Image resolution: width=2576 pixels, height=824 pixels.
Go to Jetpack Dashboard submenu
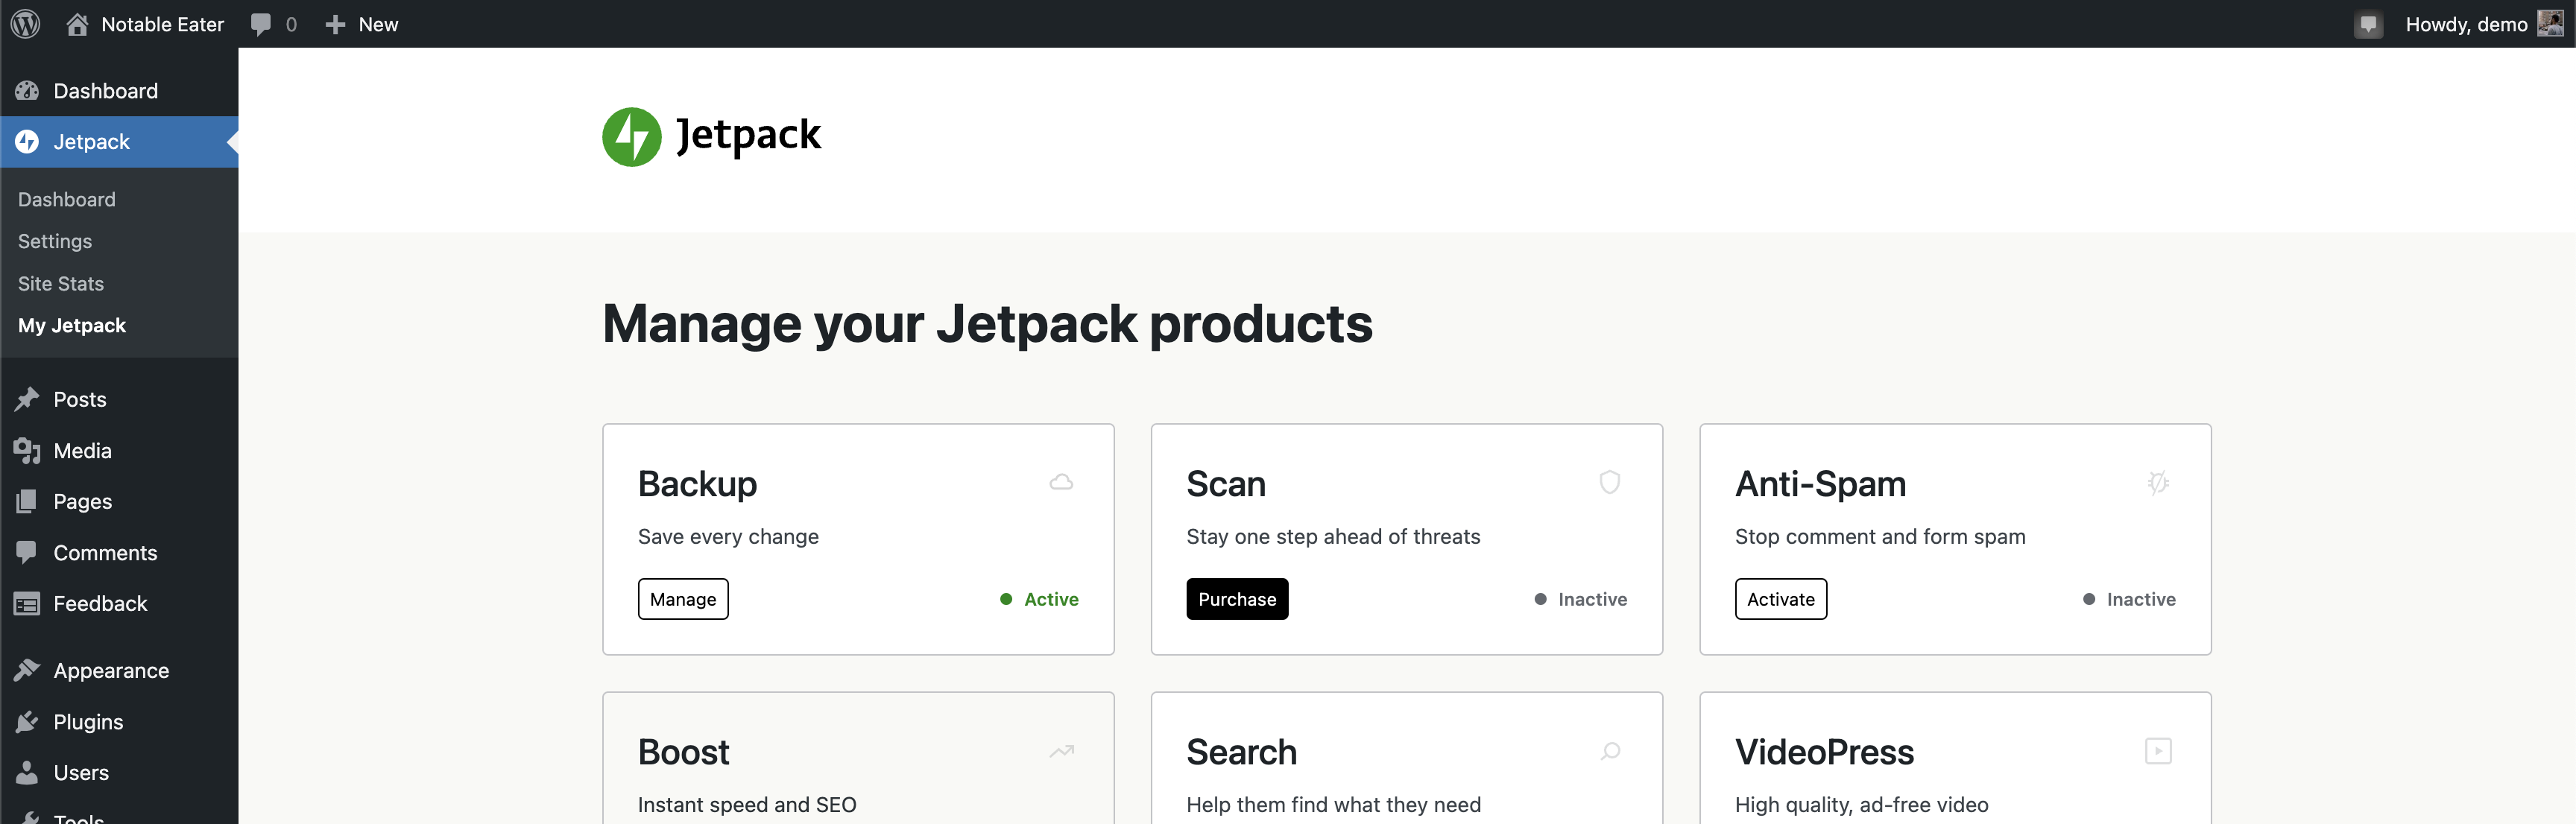67,199
